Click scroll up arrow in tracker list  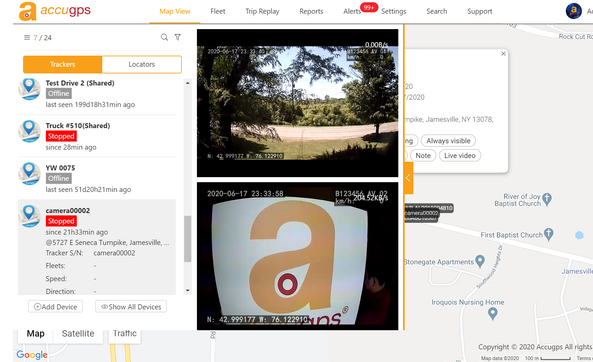point(188,83)
